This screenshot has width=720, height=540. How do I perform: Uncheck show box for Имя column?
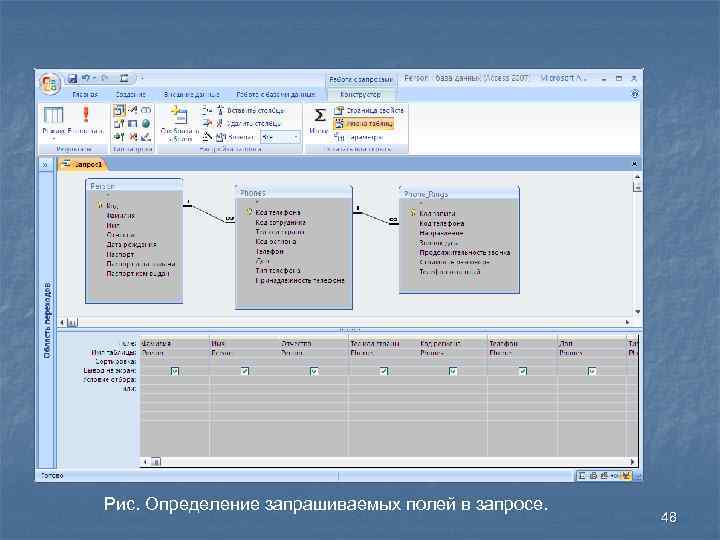point(245,371)
